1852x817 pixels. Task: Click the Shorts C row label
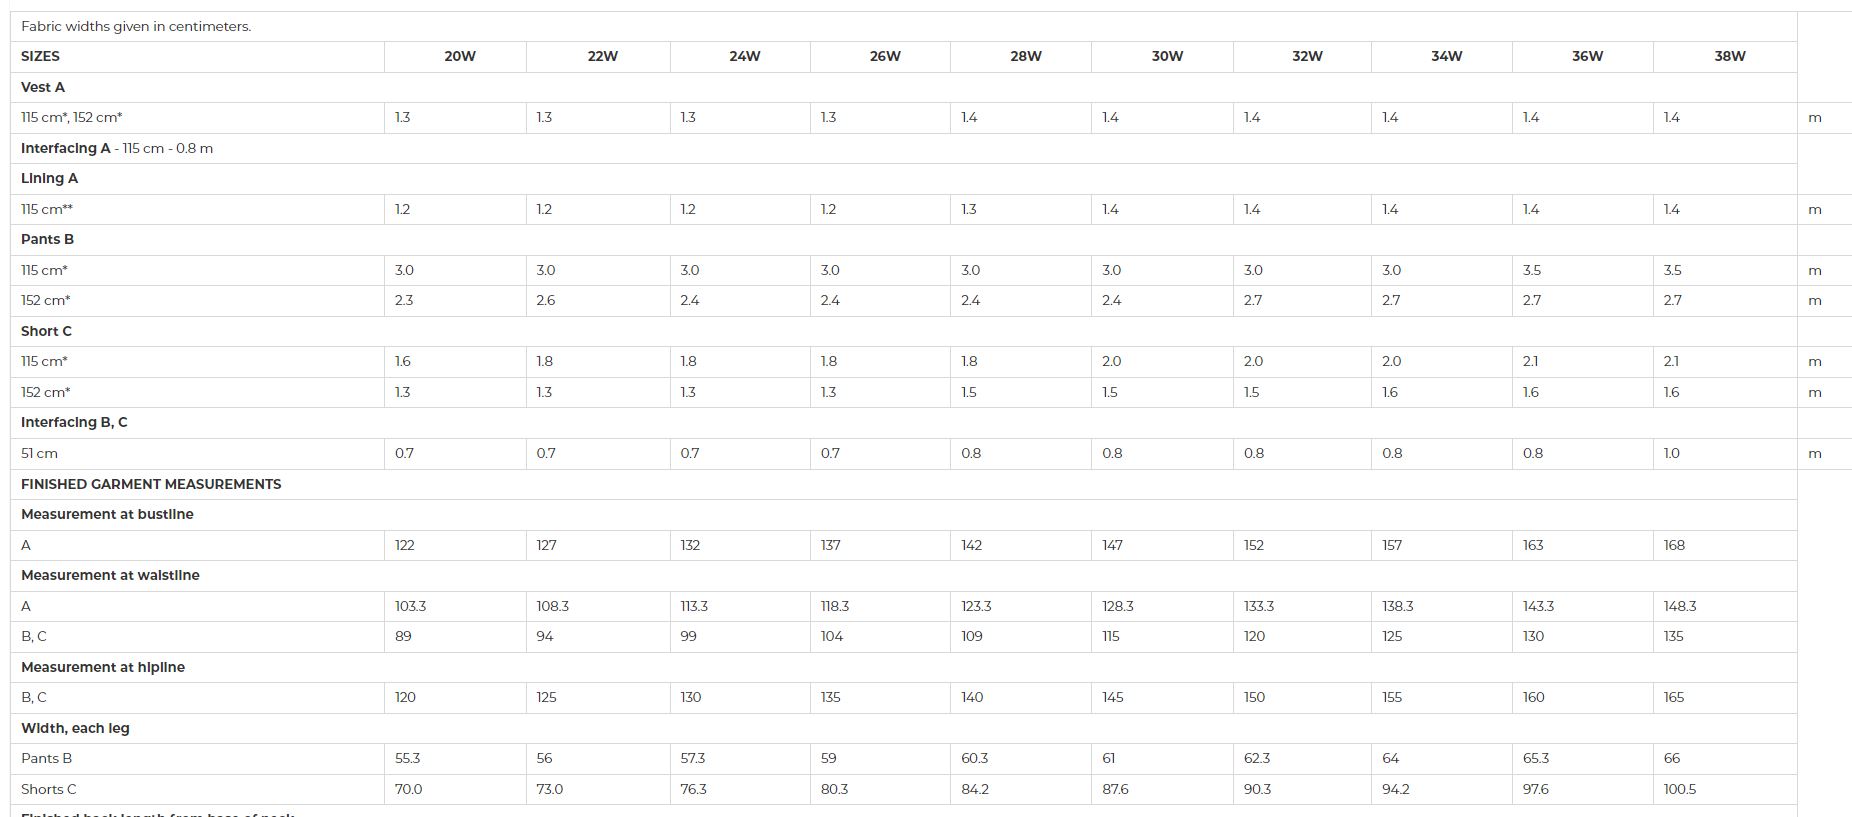49,789
